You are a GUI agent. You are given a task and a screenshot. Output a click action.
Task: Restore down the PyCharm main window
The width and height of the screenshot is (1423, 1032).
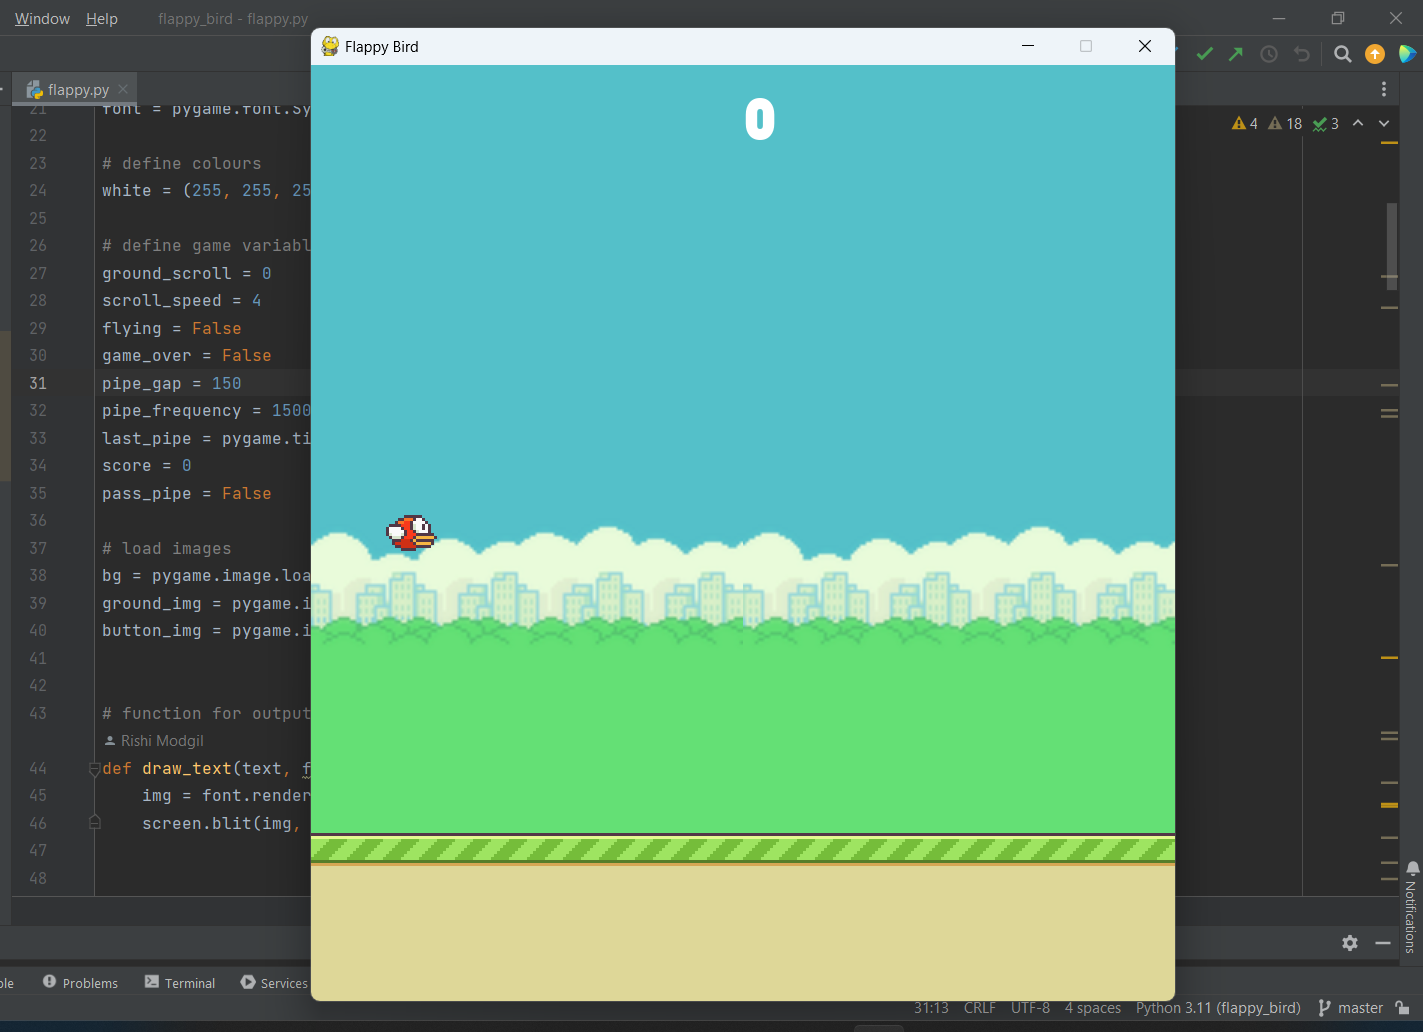[x=1338, y=18]
